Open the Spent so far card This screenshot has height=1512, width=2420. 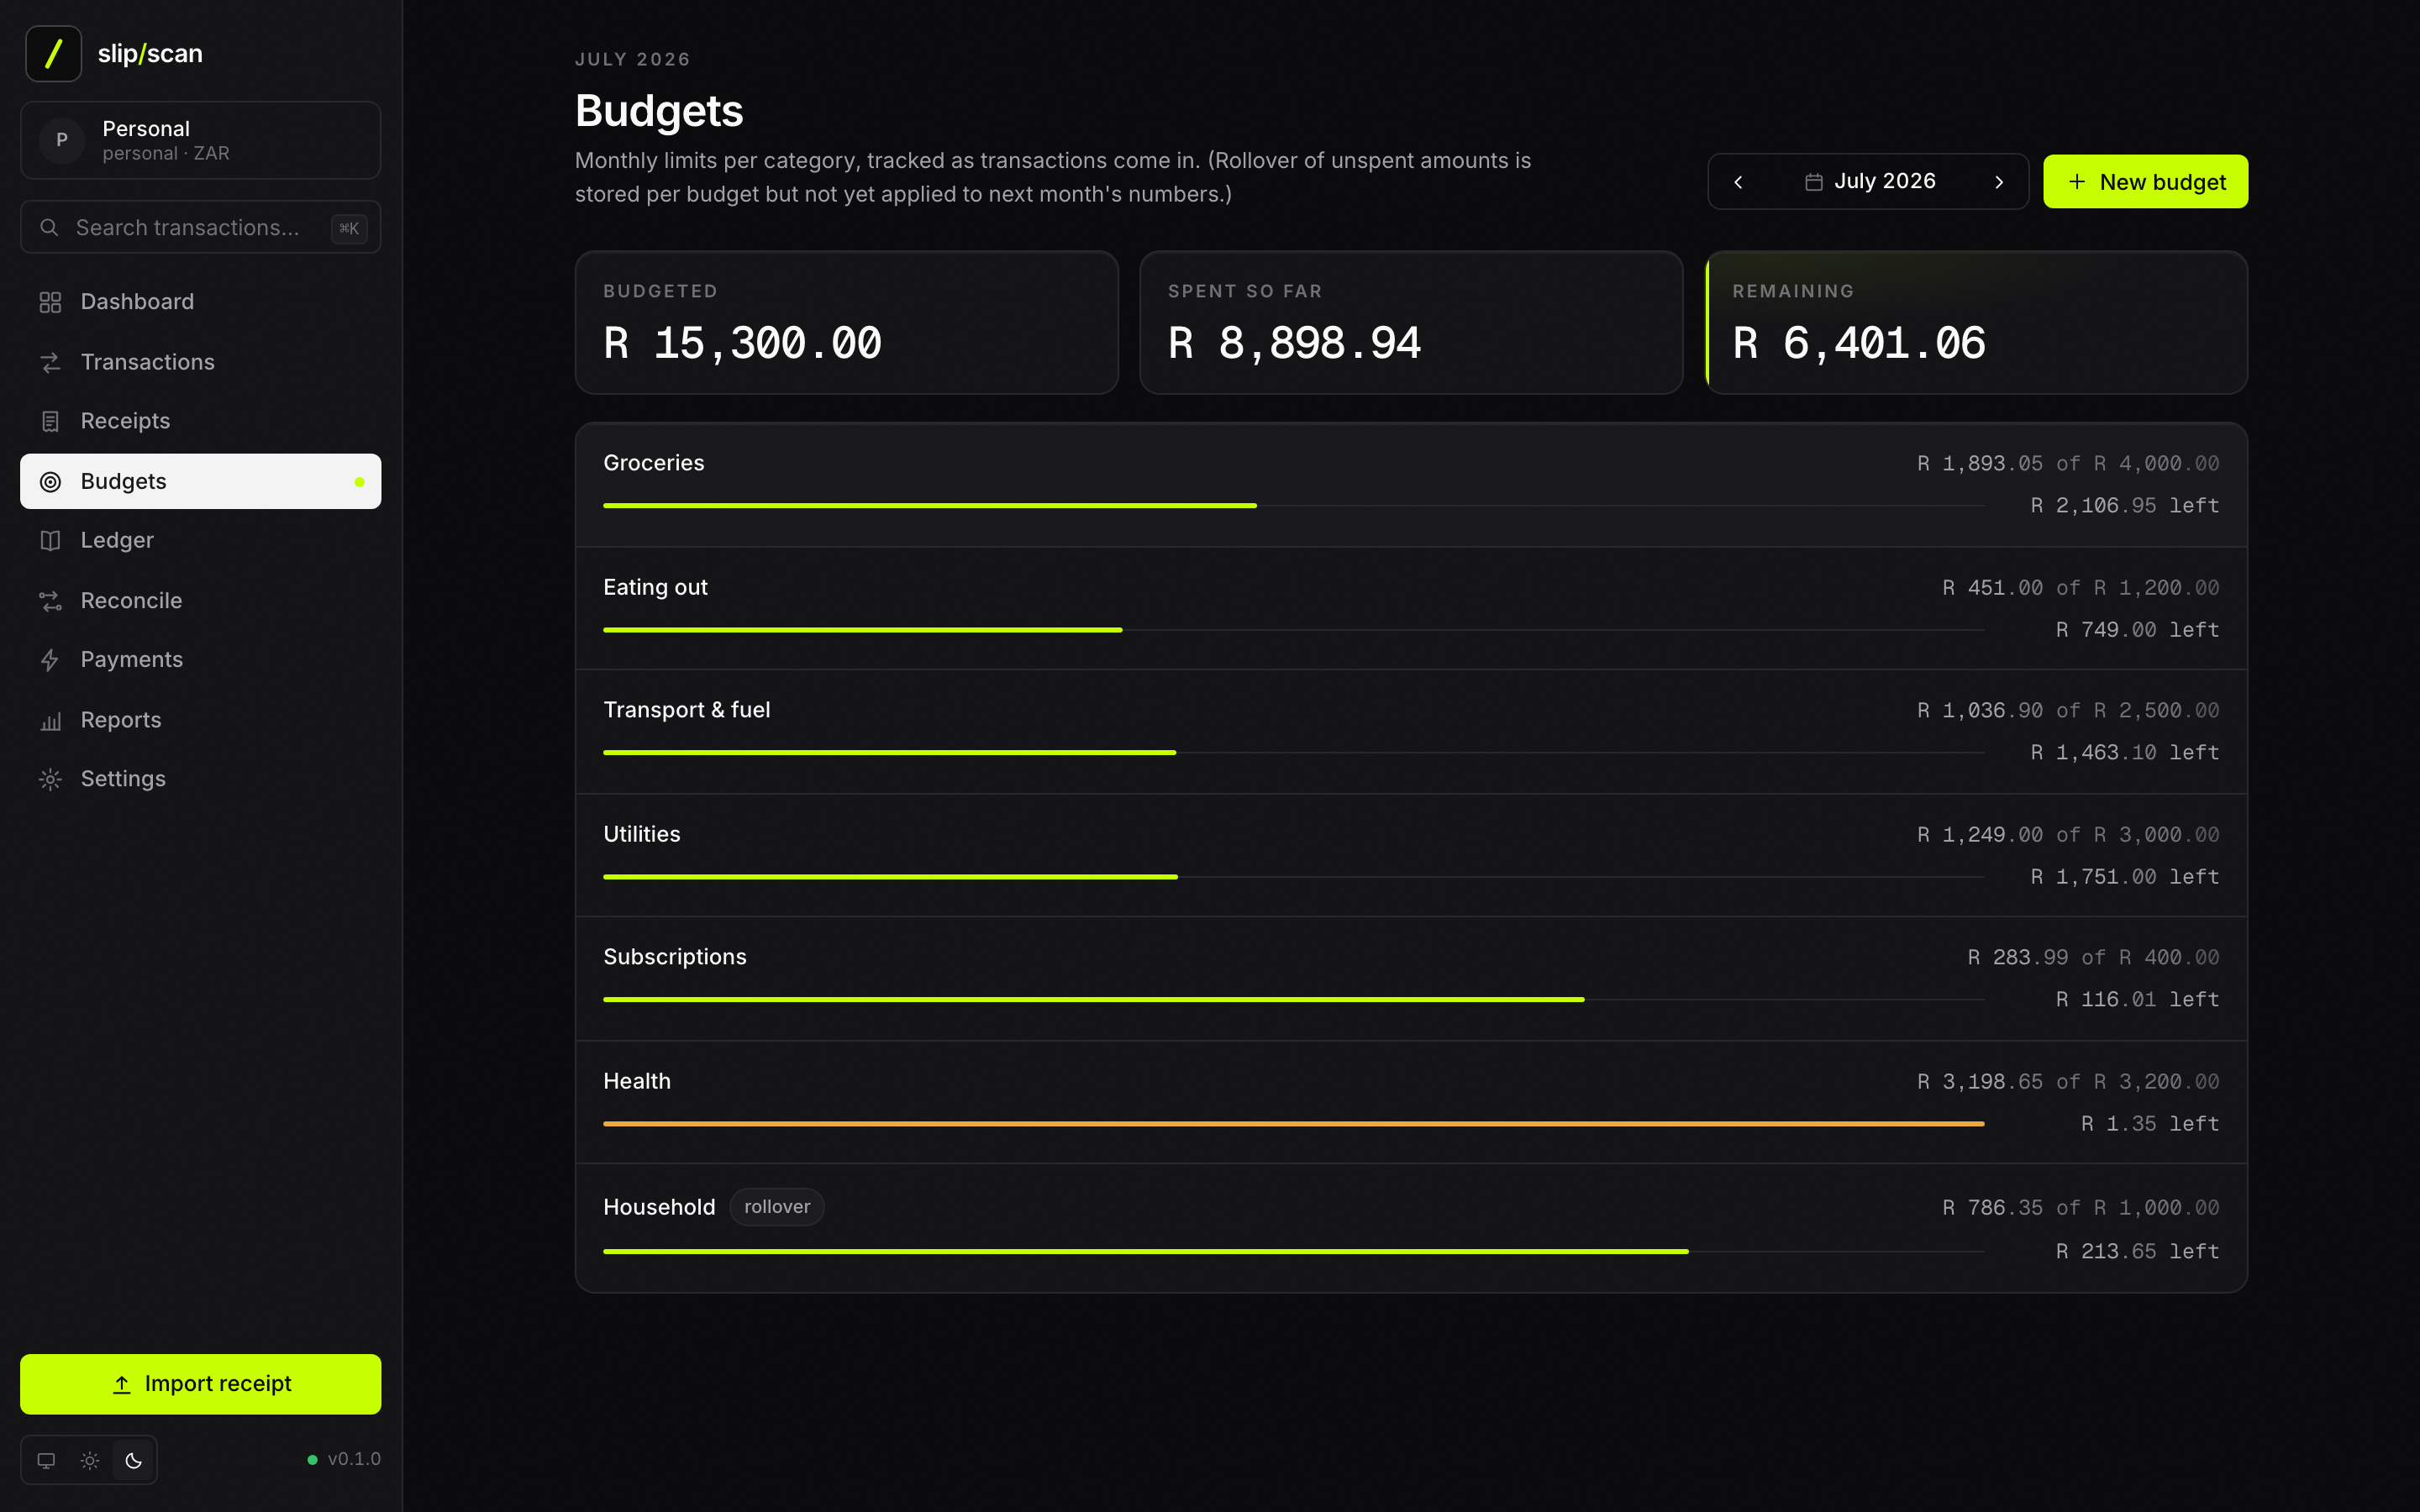point(1411,322)
